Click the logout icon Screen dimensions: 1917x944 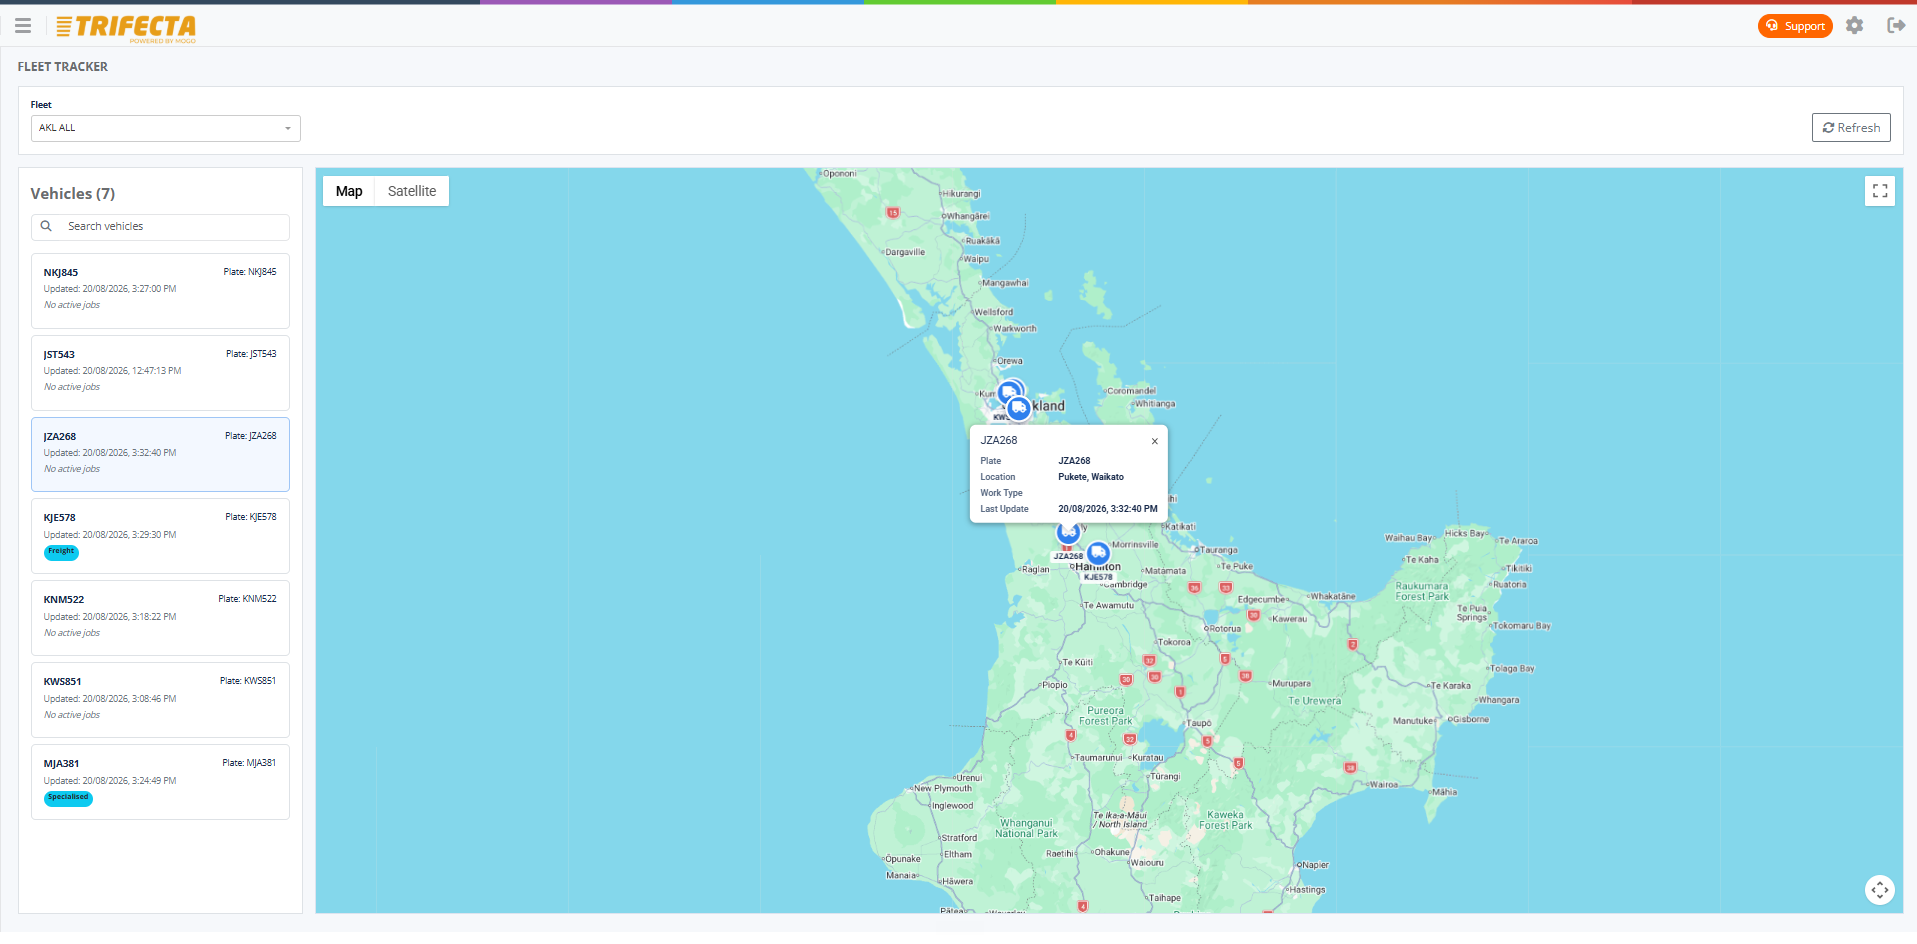(x=1895, y=26)
